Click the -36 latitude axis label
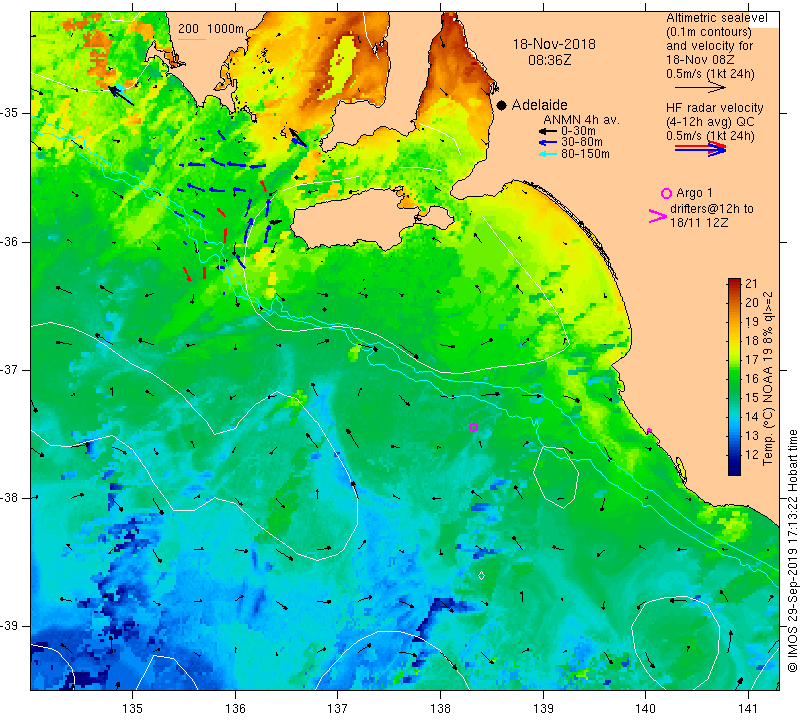The width and height of the screenshot is (800, 720). (x=10, y=241)
